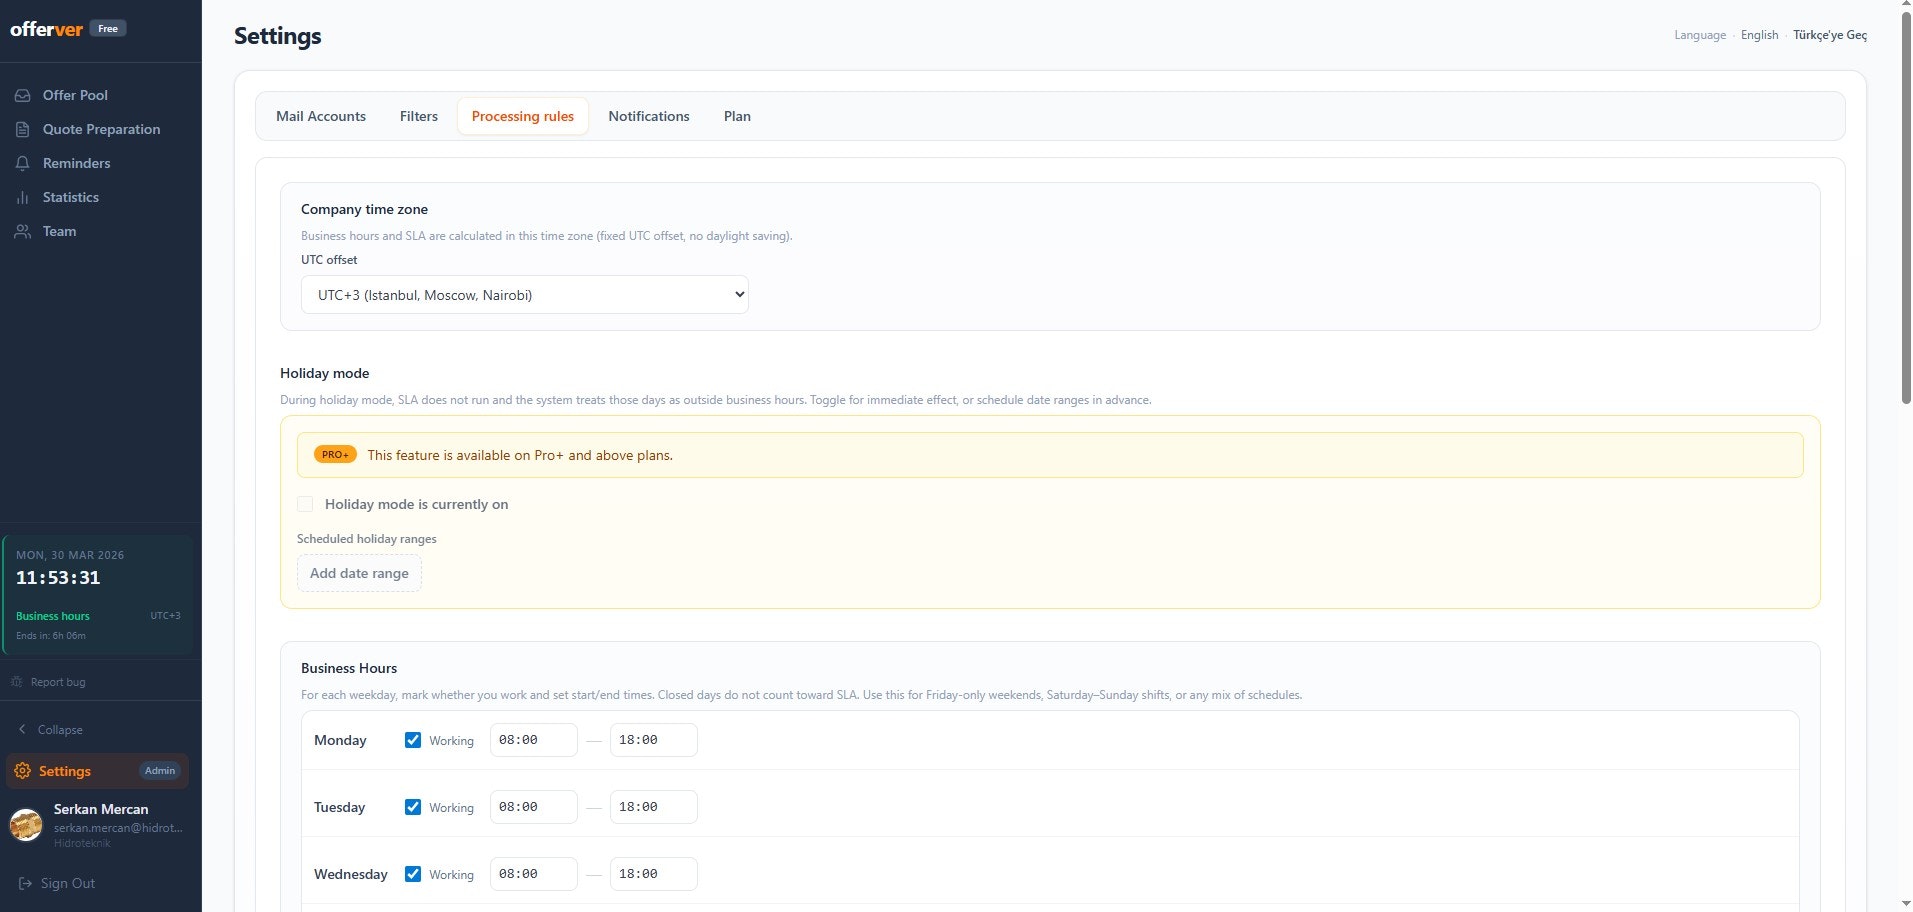
Task: Click the Team people icon
Action: click(22, 231)
